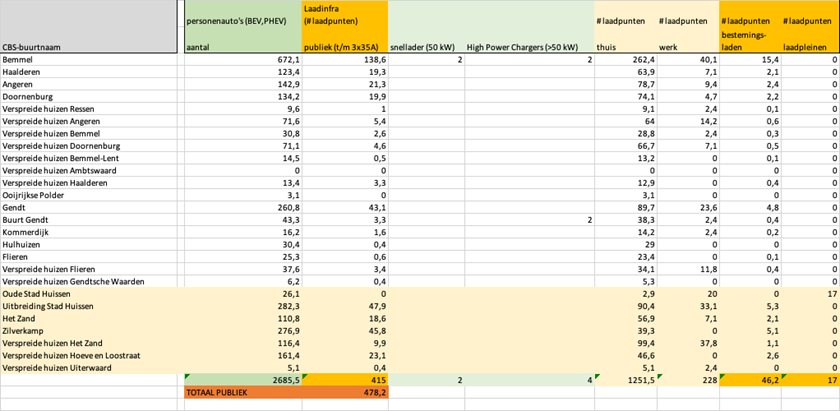Click the personenauto's (BEV,PHEV) header
The image size is (840, 411).
240,20
